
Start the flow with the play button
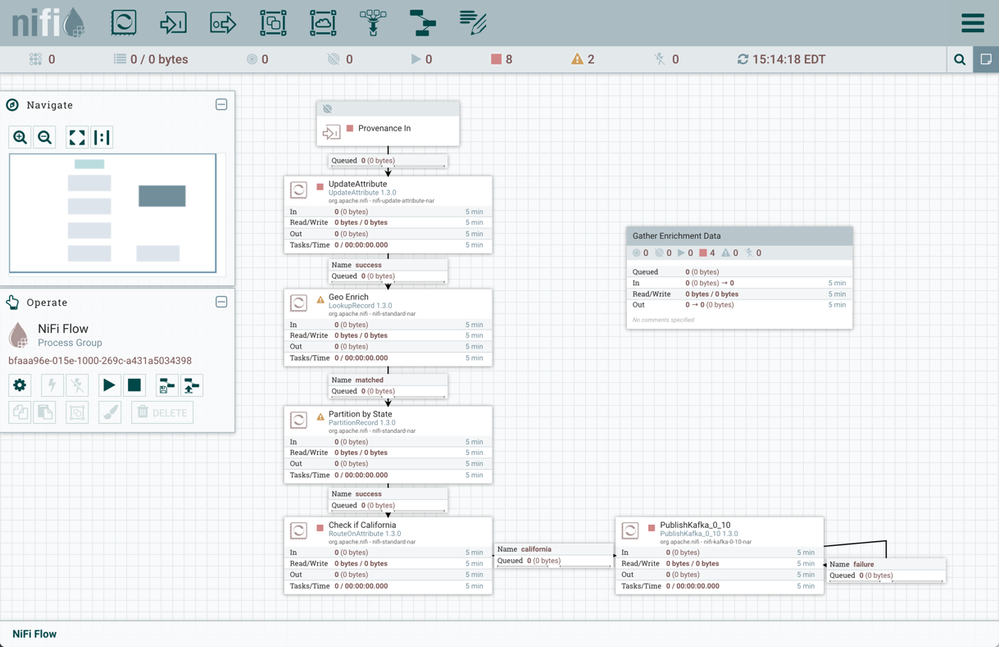point(109,385)
